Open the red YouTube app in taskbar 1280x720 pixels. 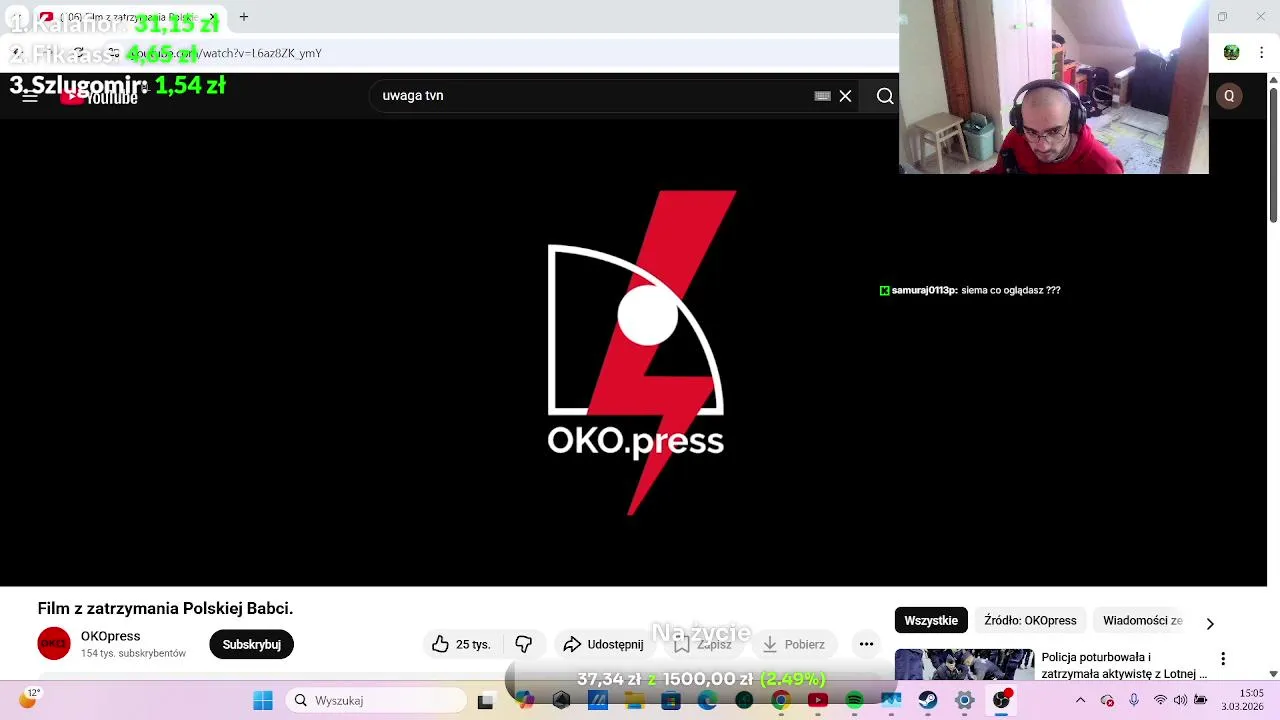coord(817,701)
